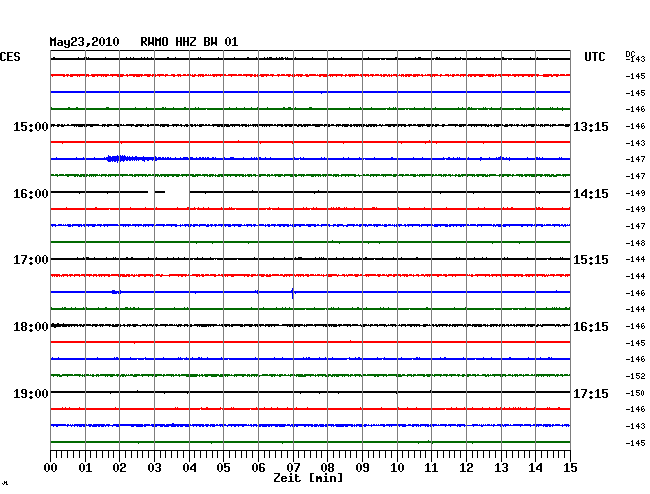Select the DC offset value -148
This screenshot has width=650, height=494.
click(635, 243)
